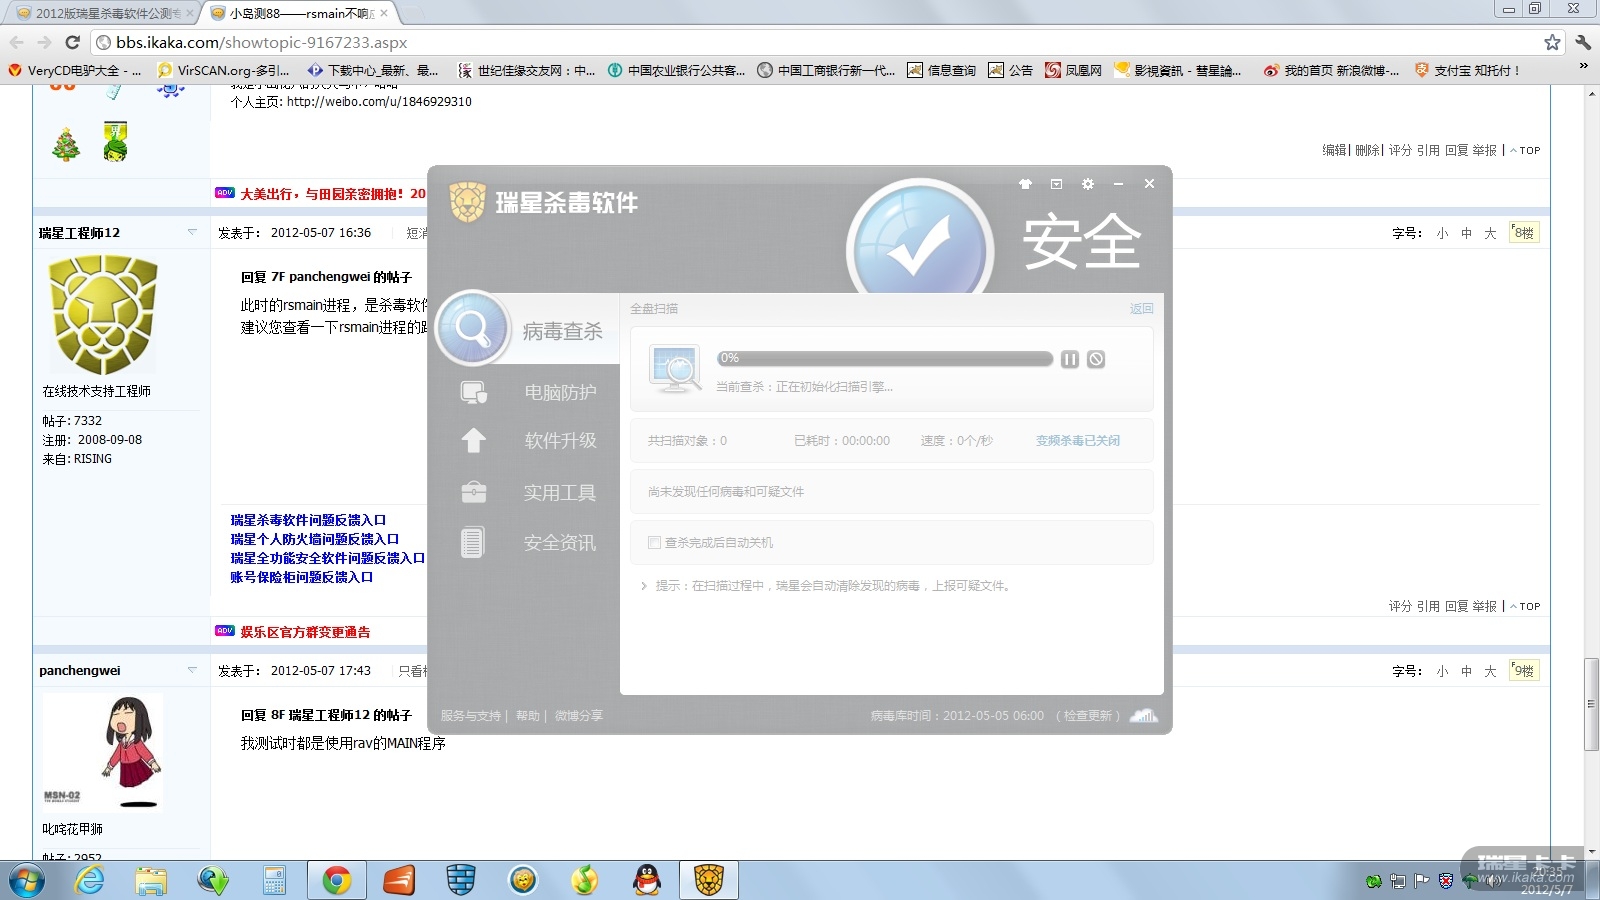Click the panchengwei avatar image
Image resolution: width=1600 pixels, height=900 pixels.
point(103,753)
